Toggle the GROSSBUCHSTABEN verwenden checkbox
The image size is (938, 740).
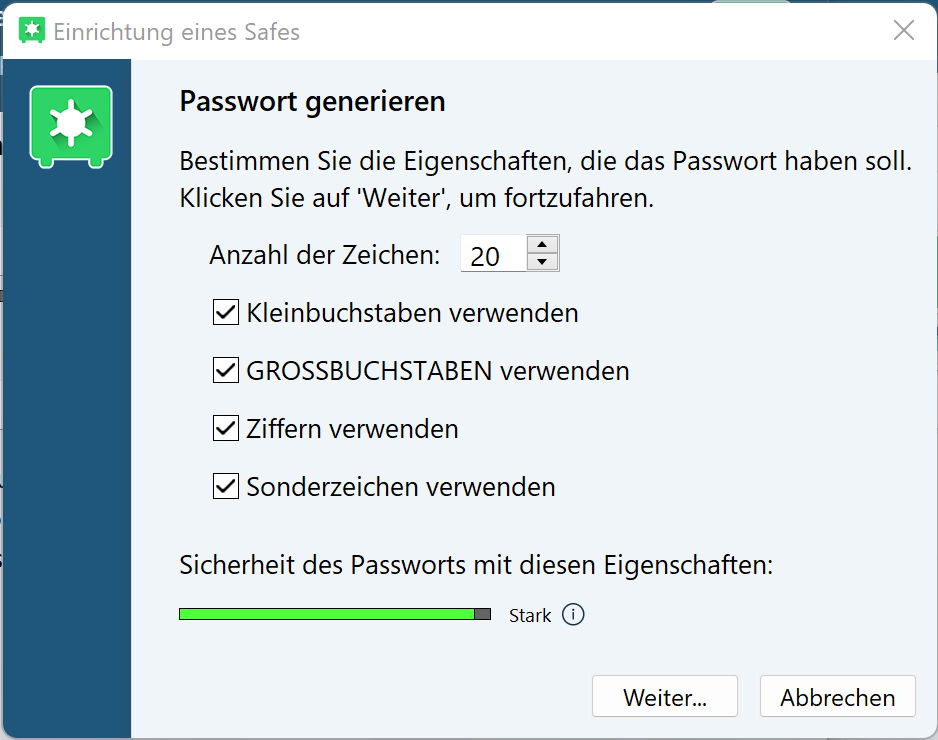225,371
